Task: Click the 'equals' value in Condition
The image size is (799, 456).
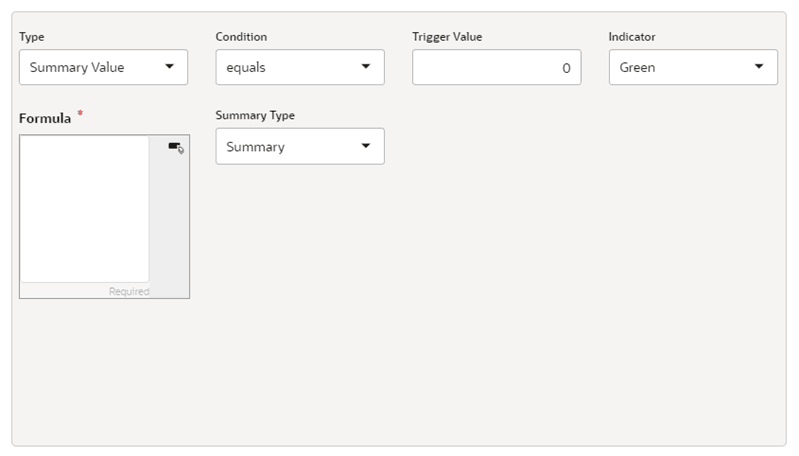Action: (x=246, y=68)
